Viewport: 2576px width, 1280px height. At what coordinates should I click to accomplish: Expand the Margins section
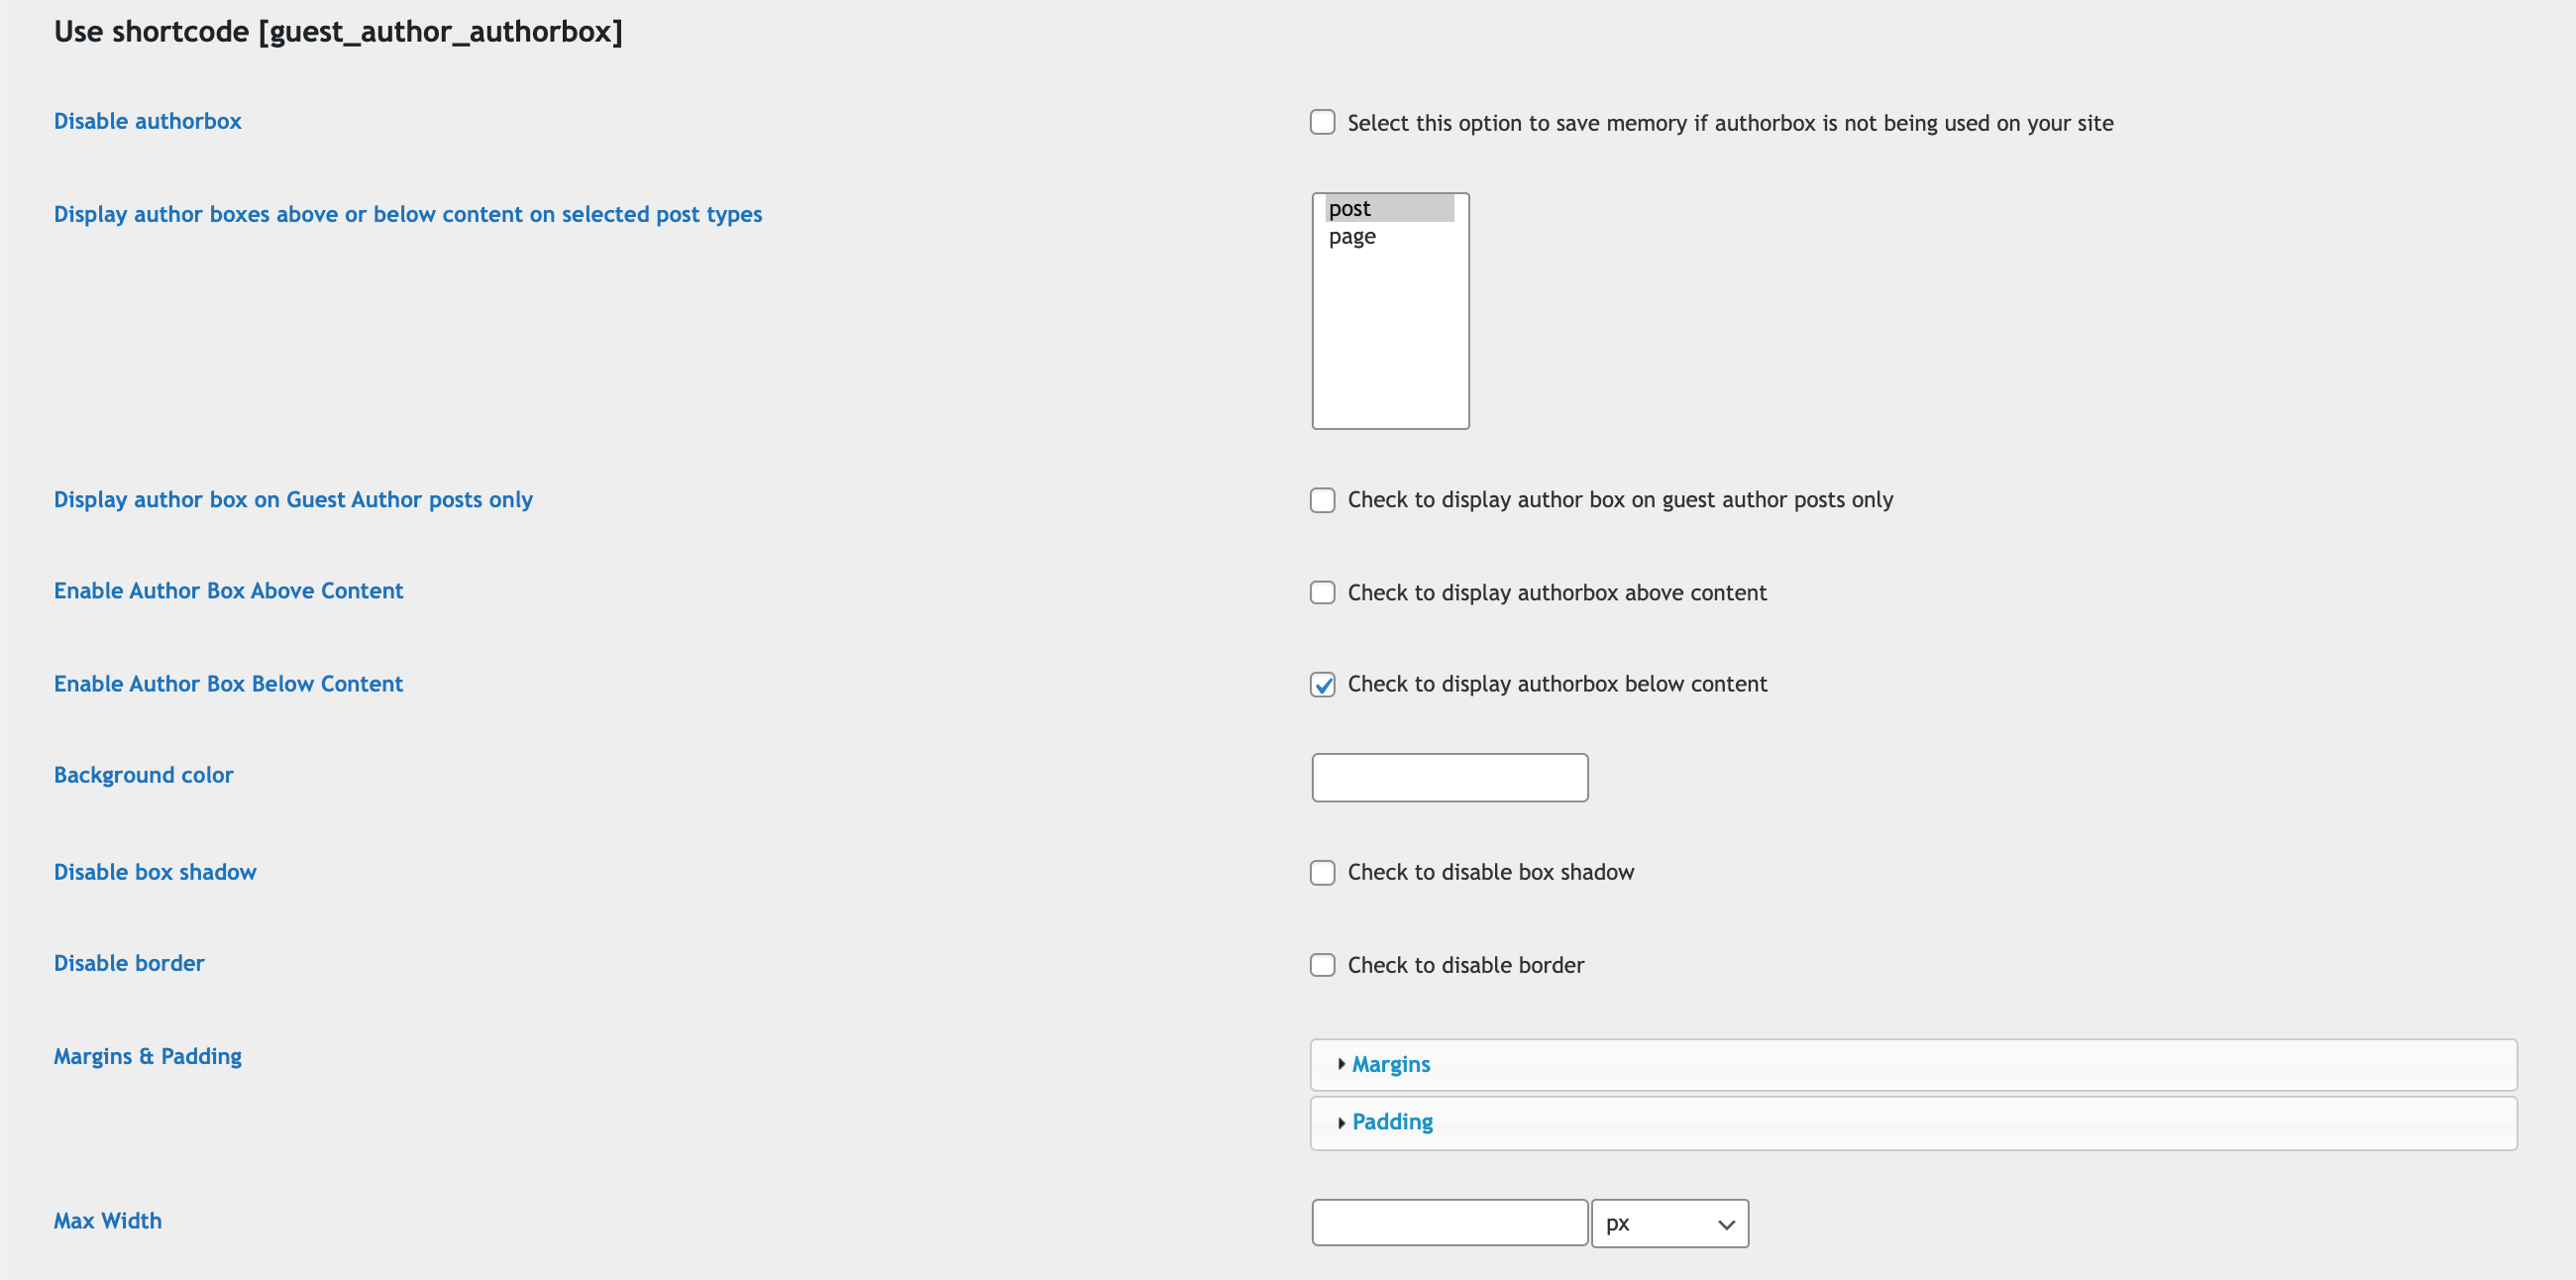point(1913,1064)
